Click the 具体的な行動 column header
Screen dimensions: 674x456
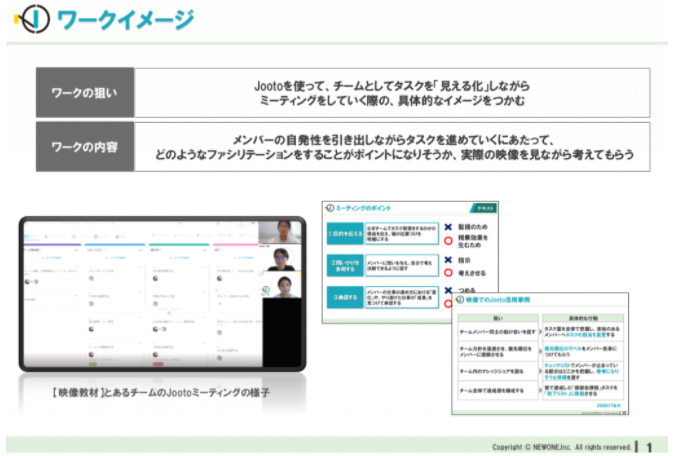coord(582,318)
